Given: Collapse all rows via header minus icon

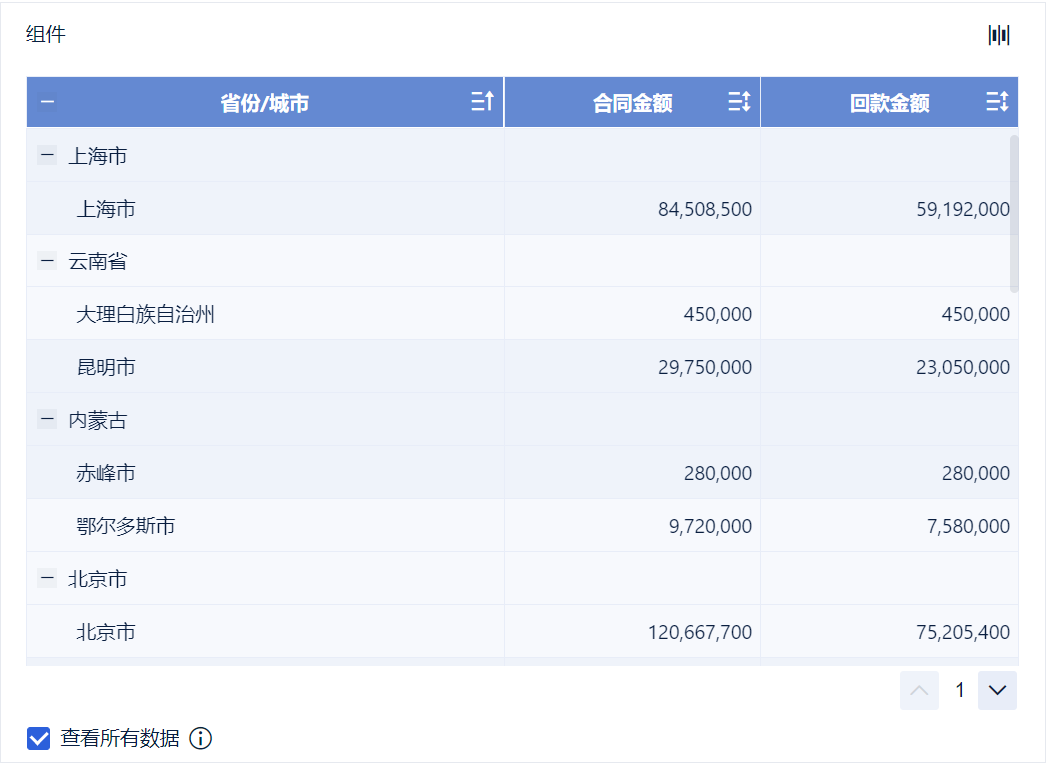Looking at the screenshot, I should tap(47, 101).
